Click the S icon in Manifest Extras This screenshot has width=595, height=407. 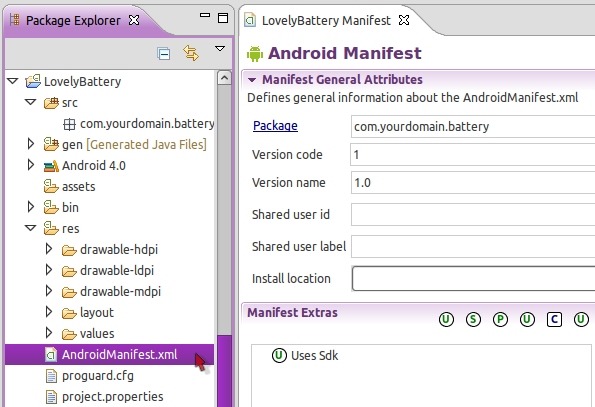tap(473, 319)
